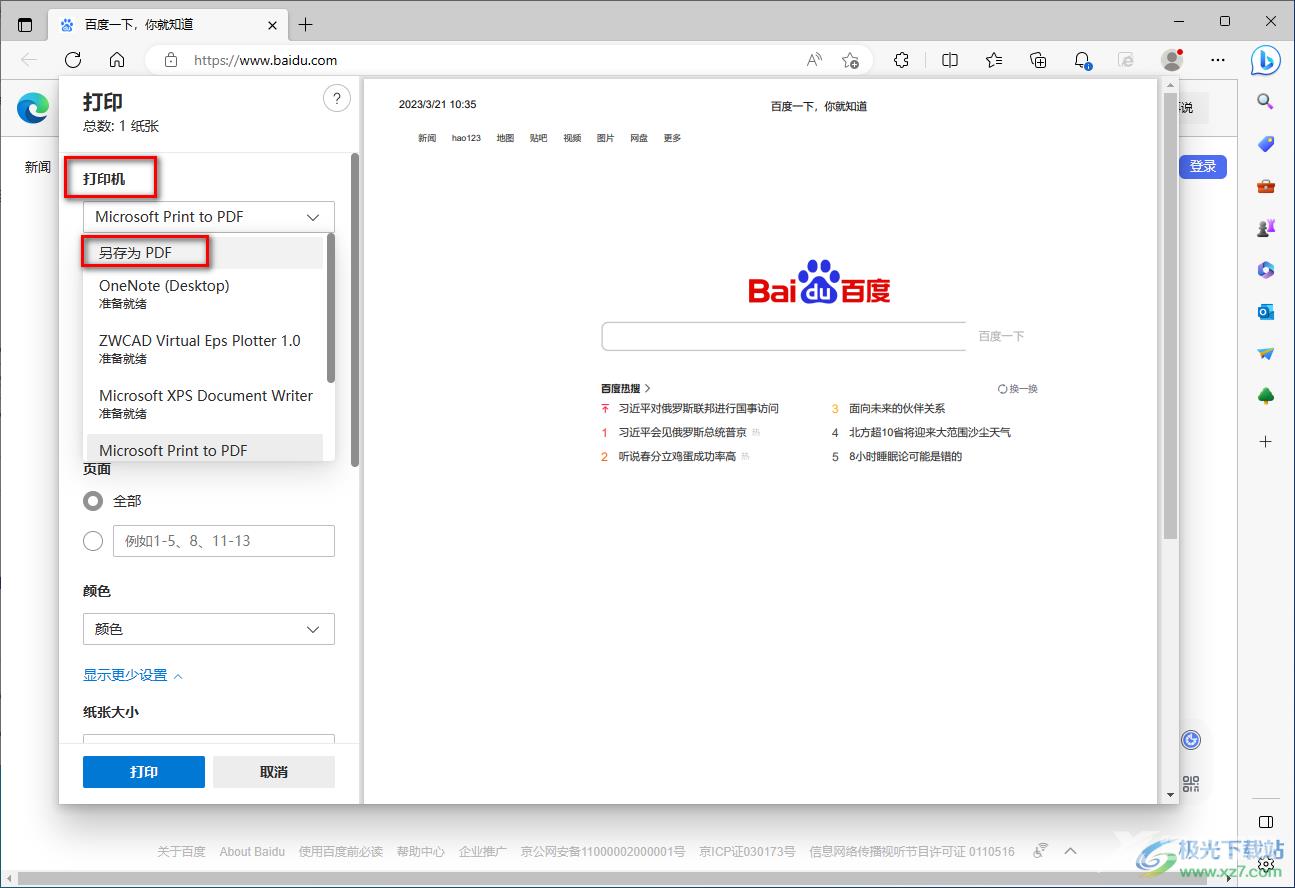The height and width of the screenshot is (888, 1295).
Task: Open the Tools briefcase sidebar icon
Action: pos(1265,186)
